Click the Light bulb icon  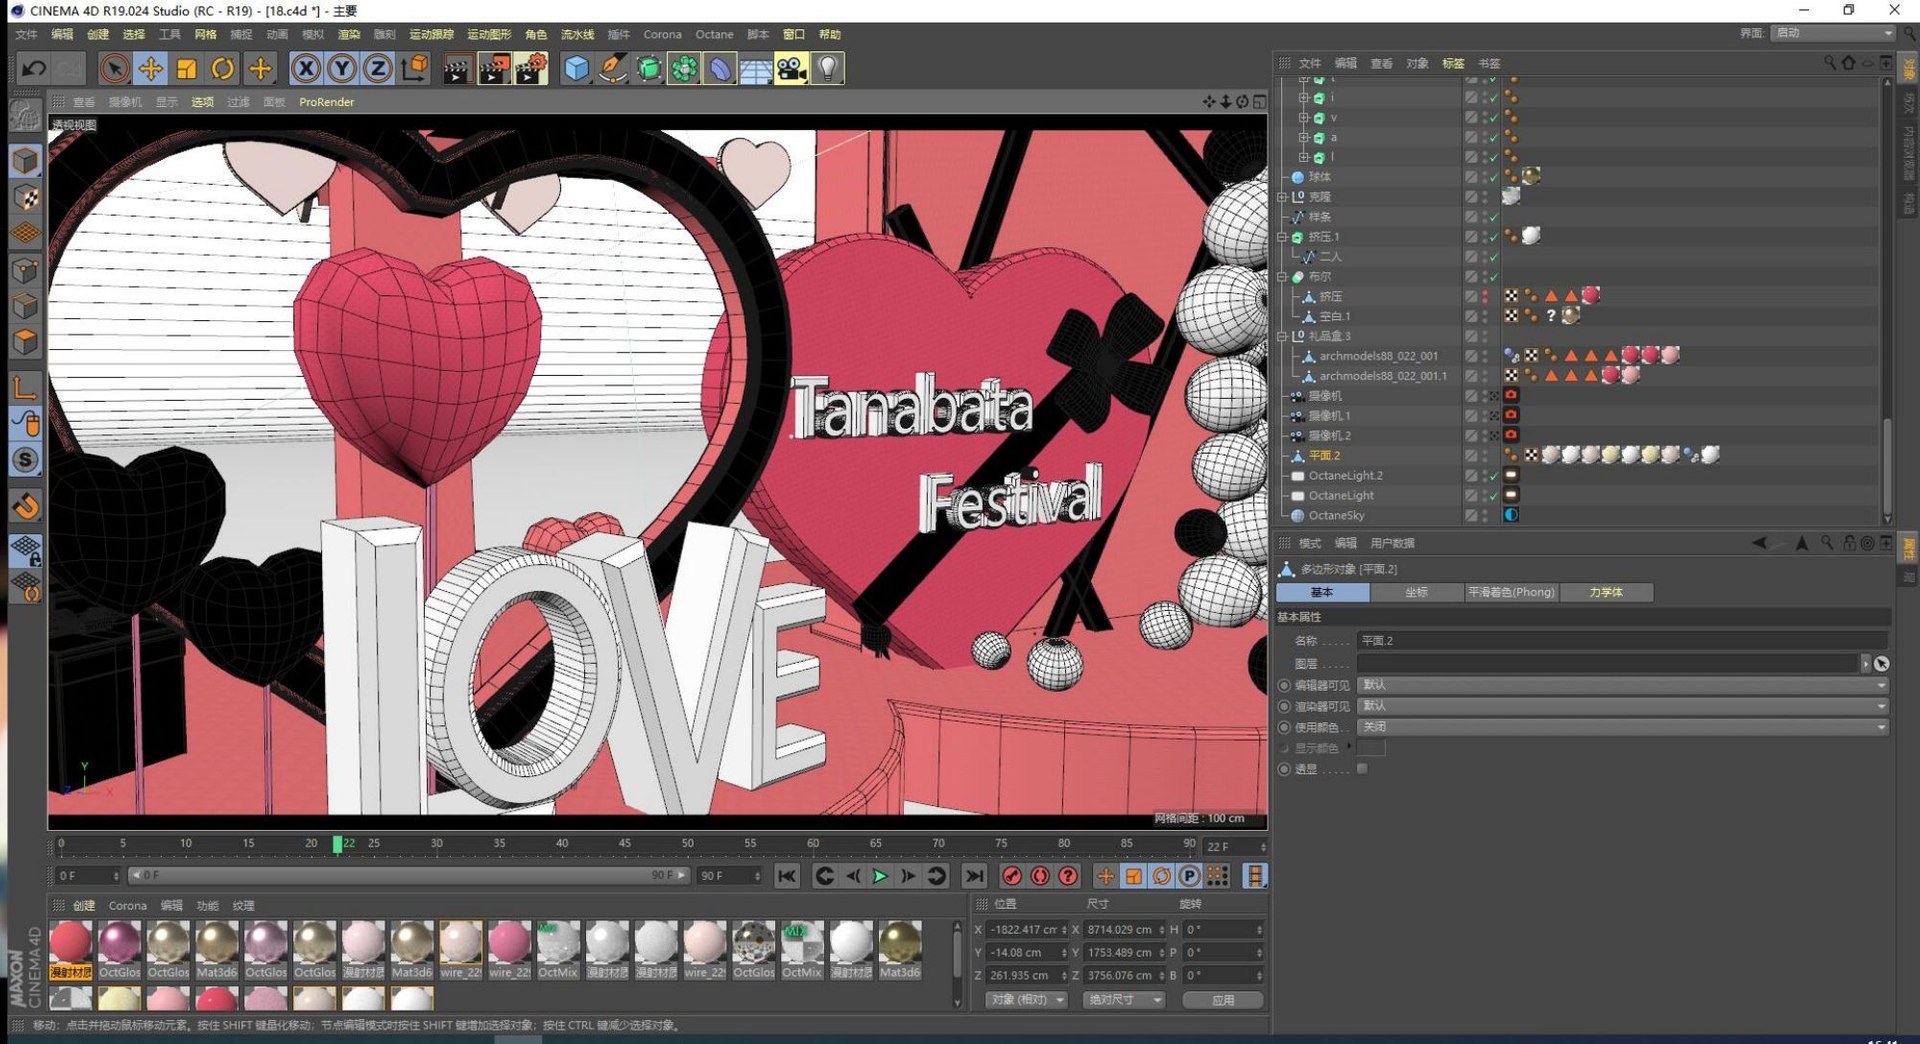point(828,69)
